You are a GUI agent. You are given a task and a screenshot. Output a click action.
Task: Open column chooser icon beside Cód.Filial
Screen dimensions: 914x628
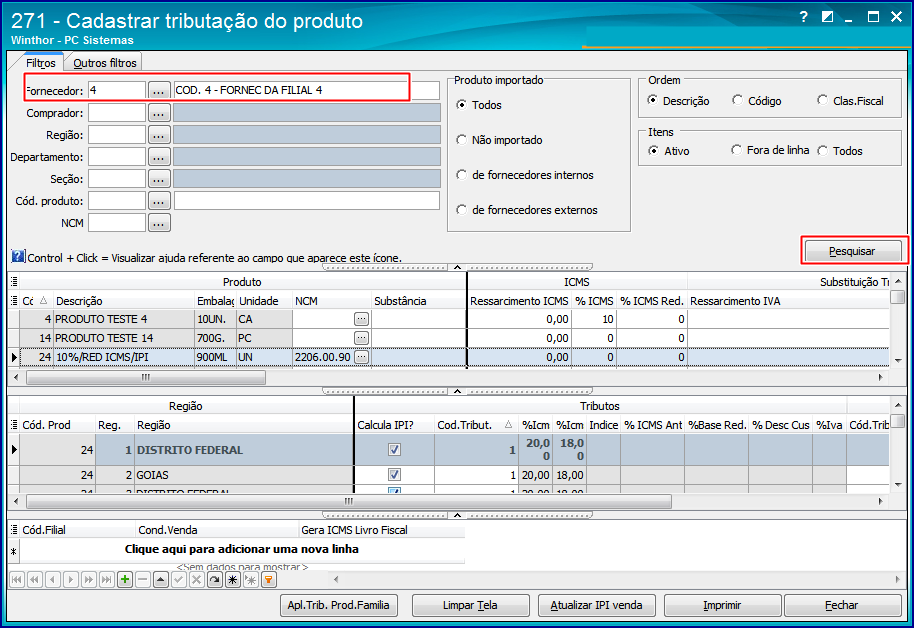tap(14, 529)
